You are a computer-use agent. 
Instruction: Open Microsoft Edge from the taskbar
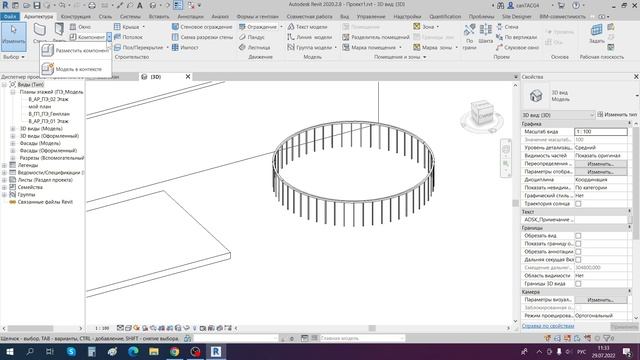tap(133, 351)
